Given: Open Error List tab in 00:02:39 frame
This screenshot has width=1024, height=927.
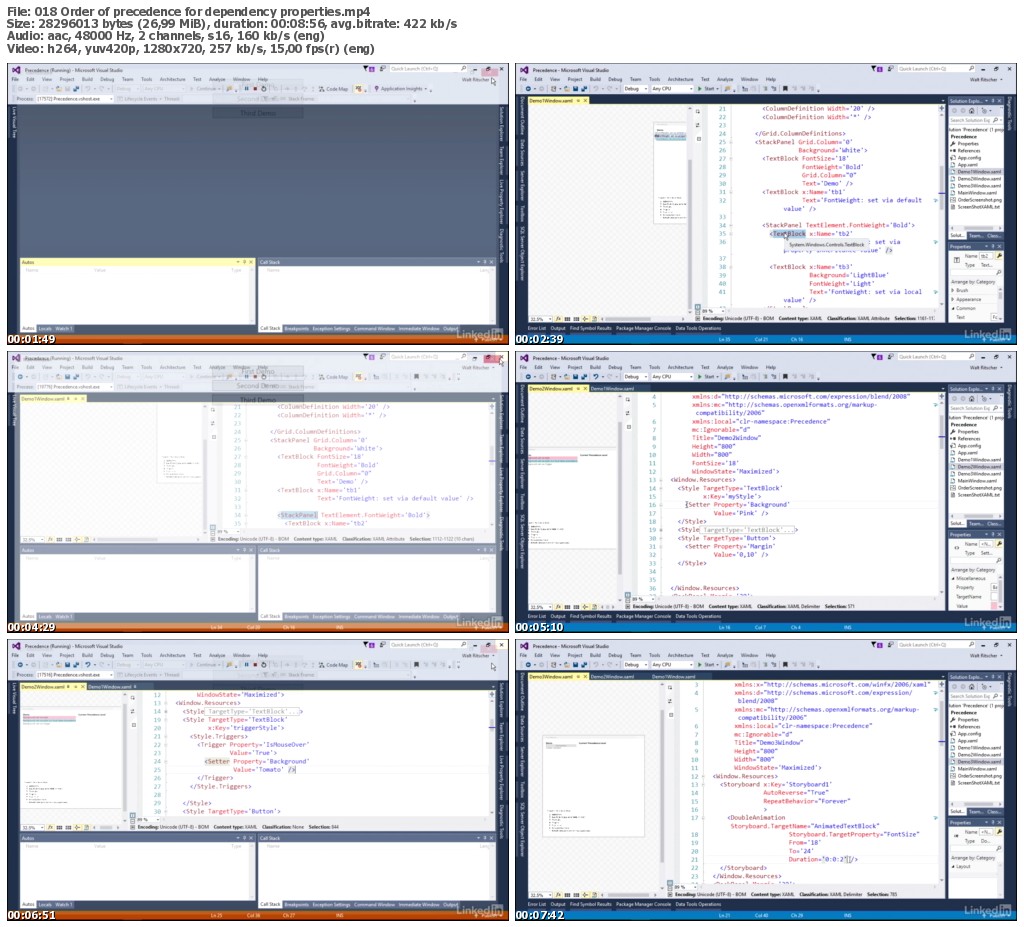Looking at the screenshot, I should click(x=537, y=328).
